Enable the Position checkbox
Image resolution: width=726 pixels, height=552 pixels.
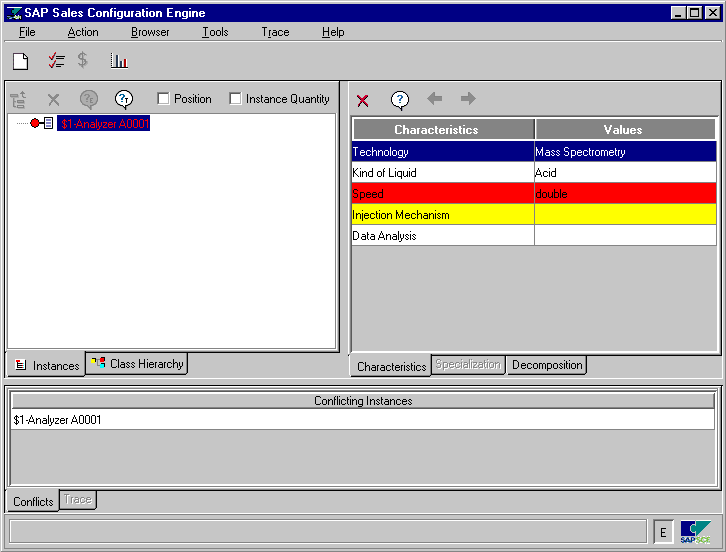point(164,99)
